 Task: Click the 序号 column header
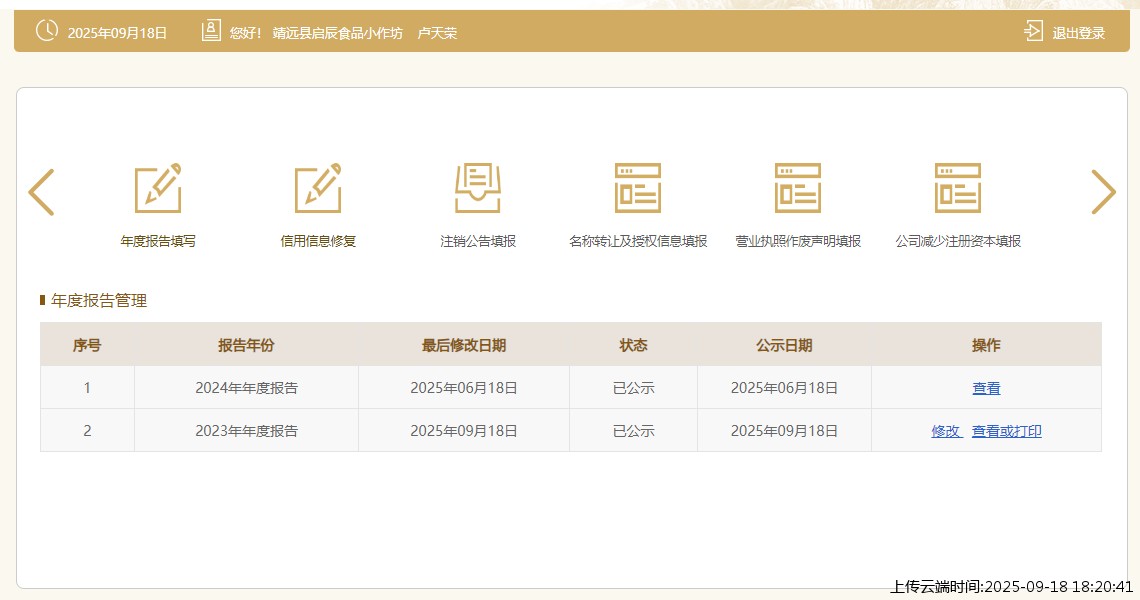tap(87, 345)
